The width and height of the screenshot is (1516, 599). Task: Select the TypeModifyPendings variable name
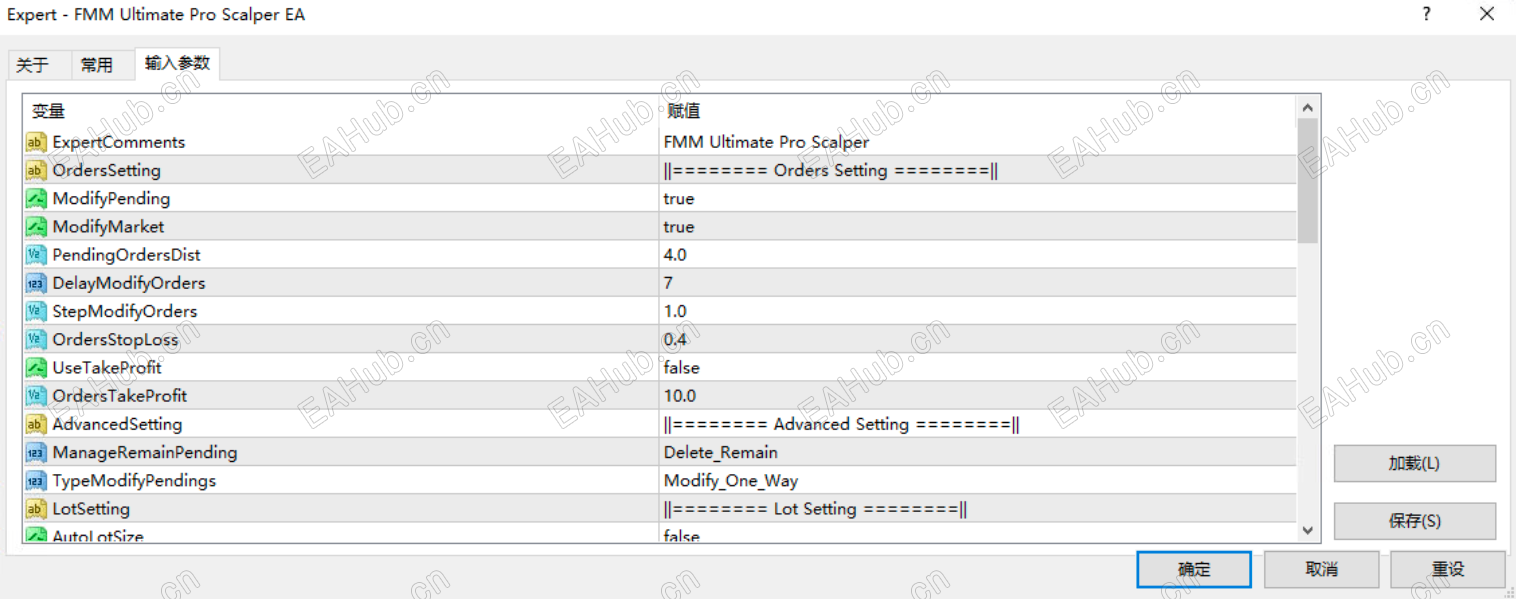point(134,480)
